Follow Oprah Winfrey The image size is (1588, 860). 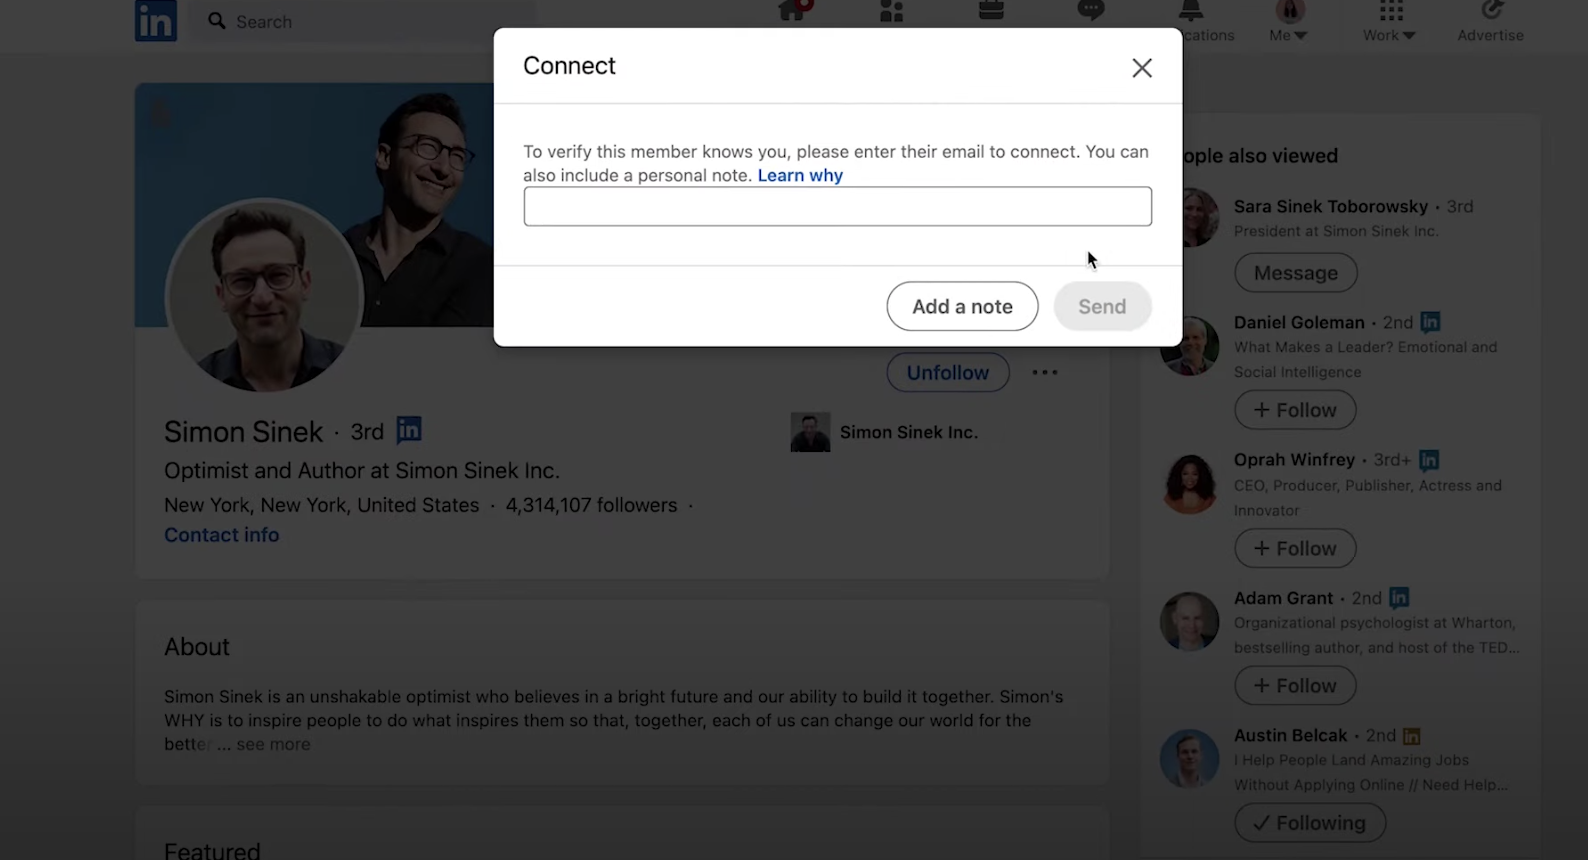[1295, 548]
